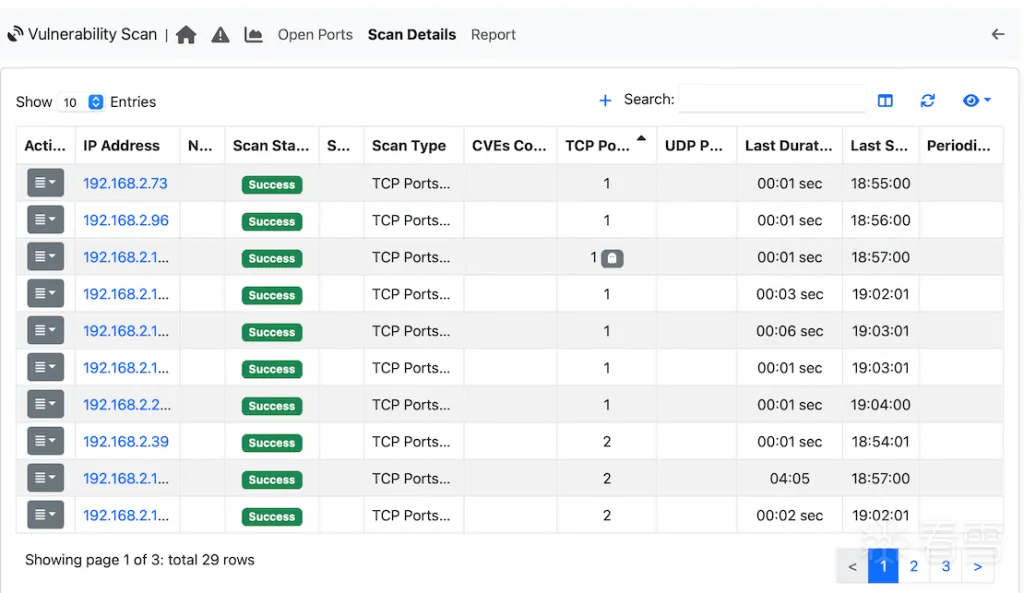Open action menu for 18:57:00 00:01 sec row
Image resolution: width=1024 pixels, height=593 pixels.
(x=45, y=257)
